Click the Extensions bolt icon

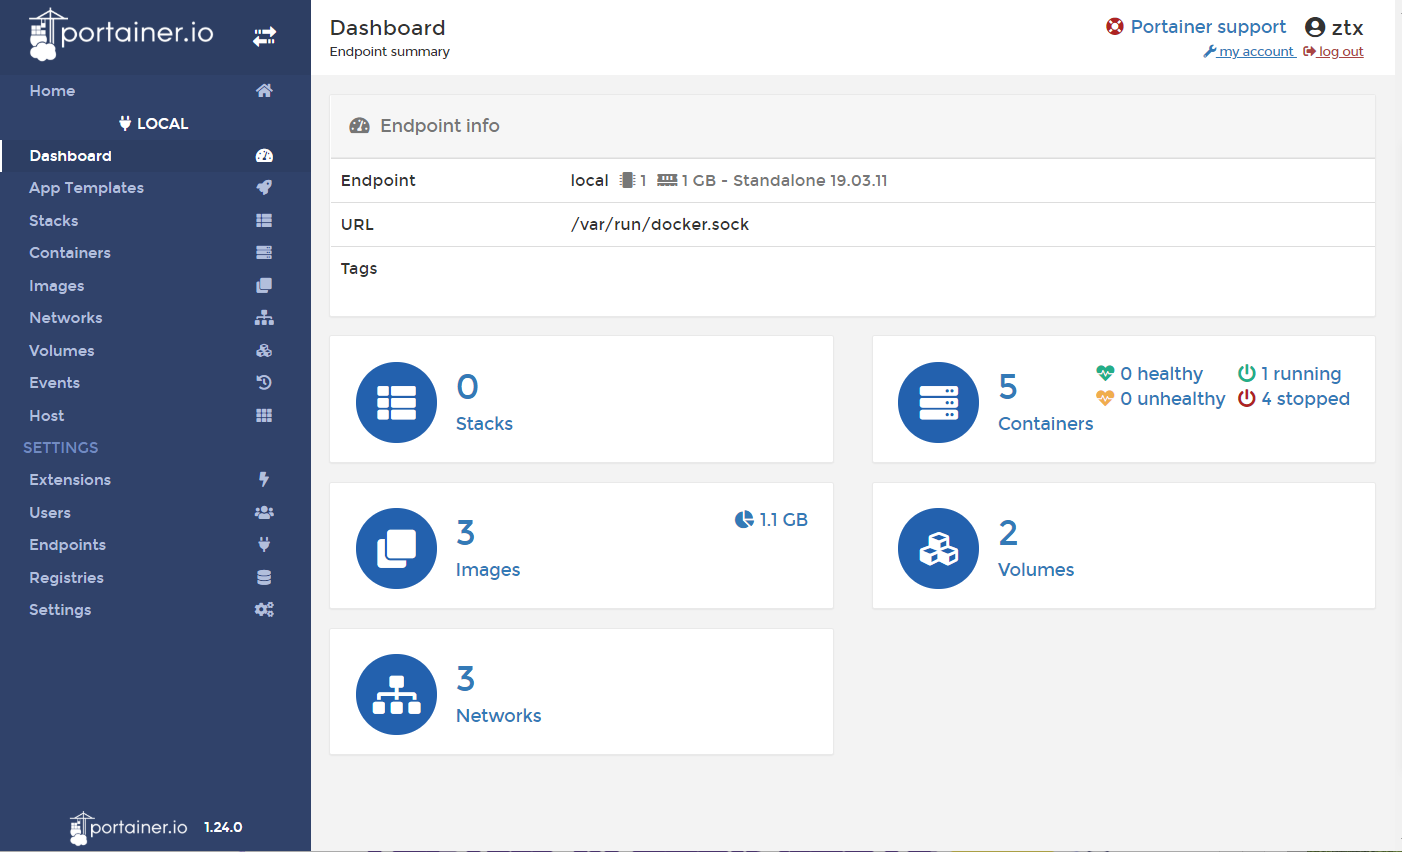click(264, 480)
